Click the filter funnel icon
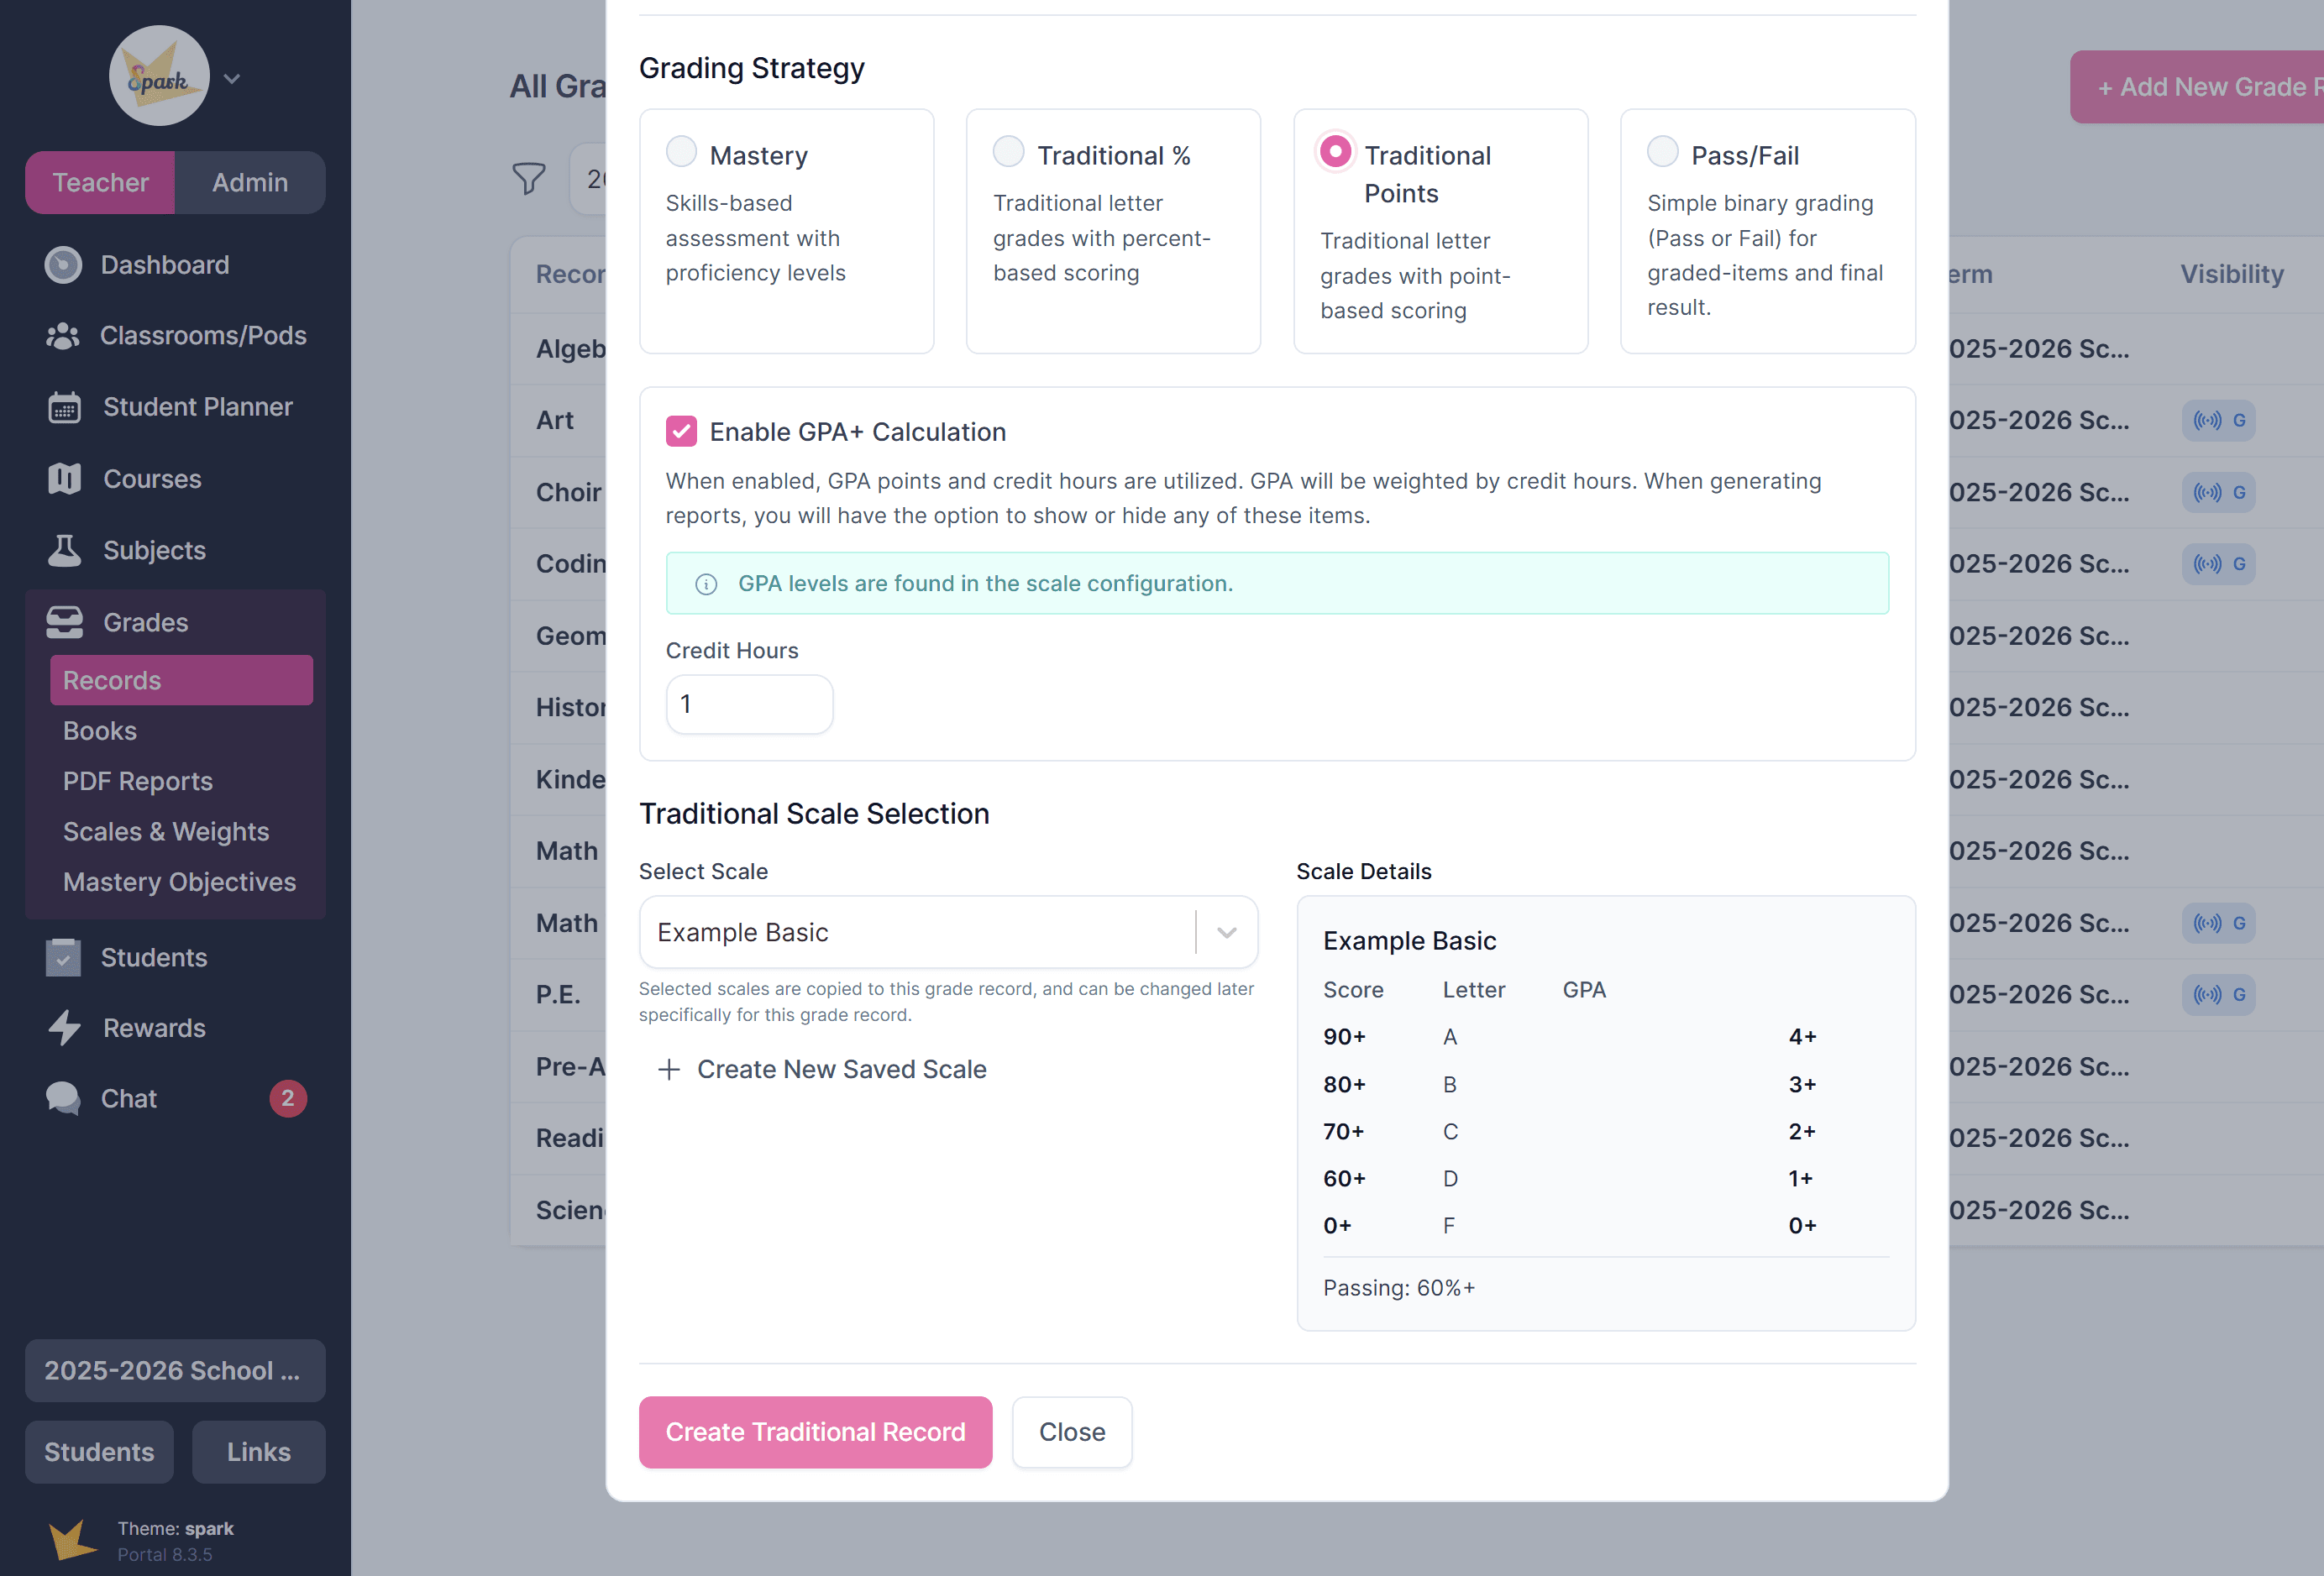 pos(529,179)
